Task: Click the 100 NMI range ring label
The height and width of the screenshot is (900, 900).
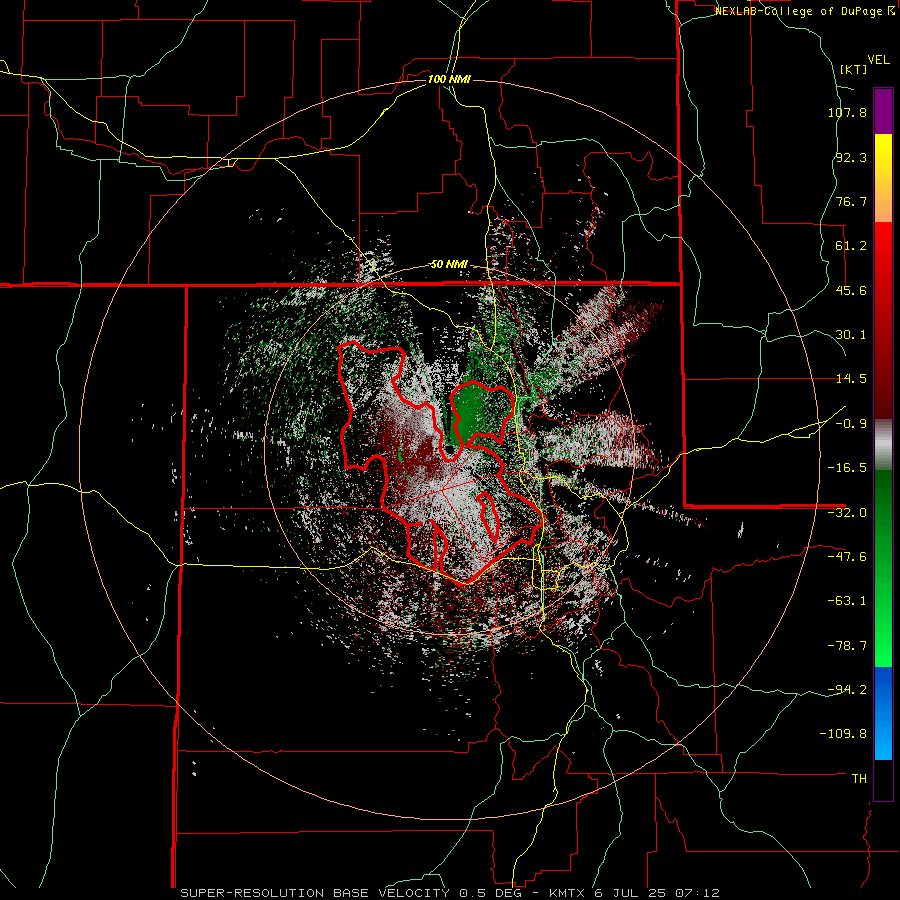Action: (x=449, y=79)
